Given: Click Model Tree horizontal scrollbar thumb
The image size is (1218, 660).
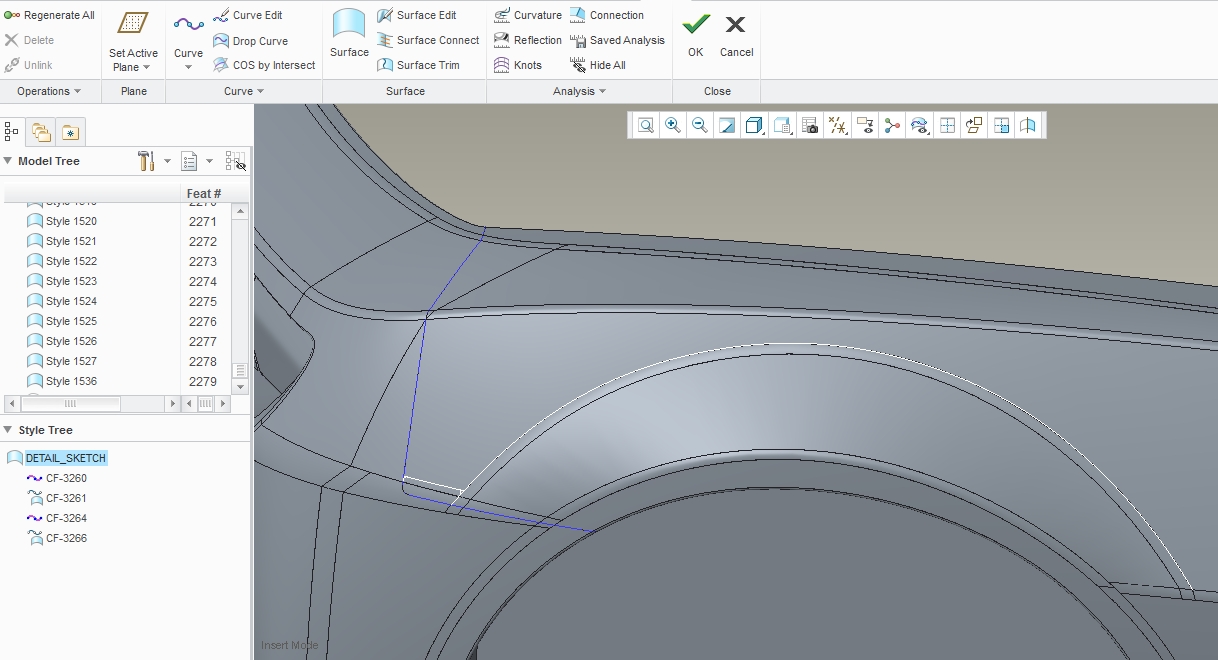Looking at the screenshot, I should tap(70, 404).
